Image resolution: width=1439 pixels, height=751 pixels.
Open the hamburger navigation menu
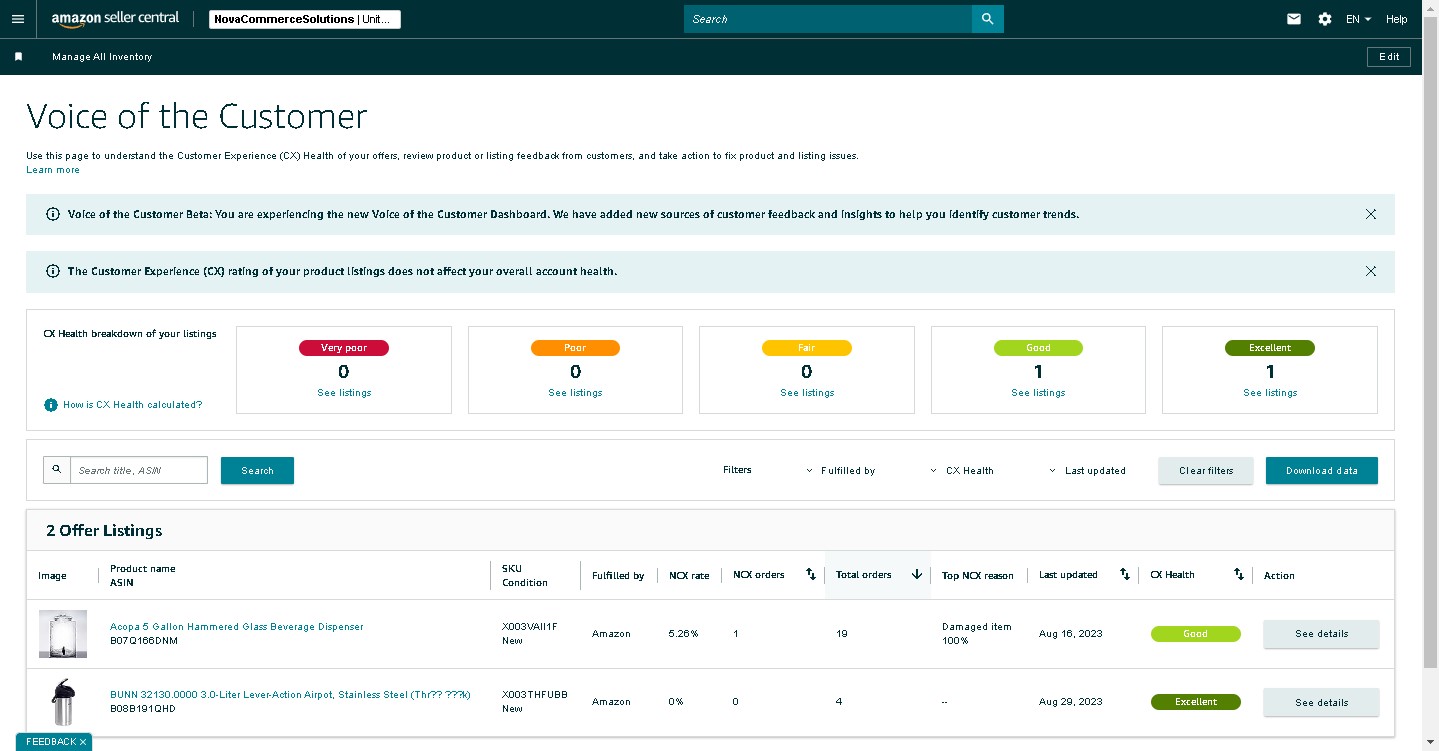coord(17,19)
